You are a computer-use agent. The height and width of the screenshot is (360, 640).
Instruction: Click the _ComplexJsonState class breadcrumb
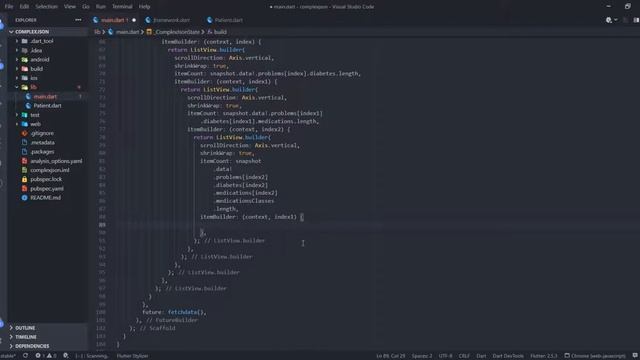click(177, 32)
